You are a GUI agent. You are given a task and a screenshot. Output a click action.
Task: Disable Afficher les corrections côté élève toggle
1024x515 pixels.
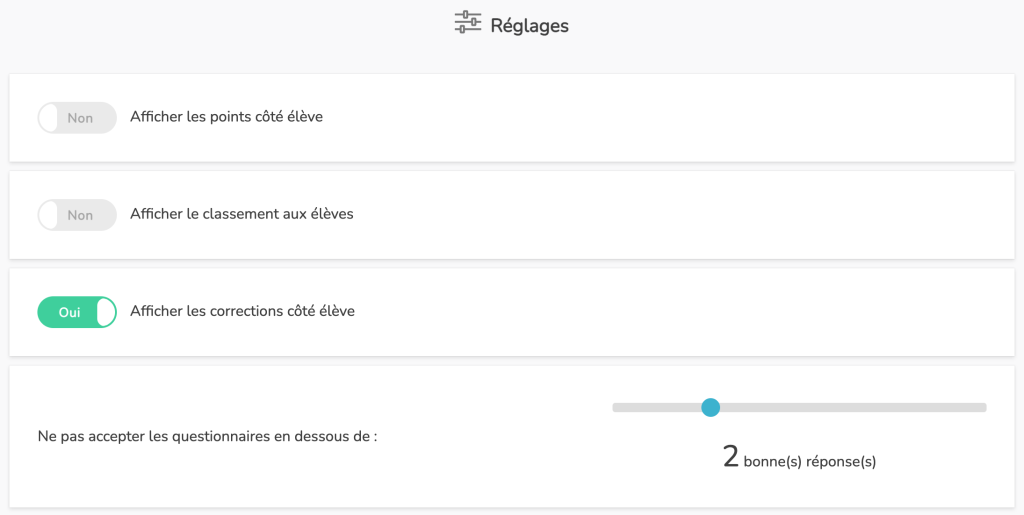[77, 312]
